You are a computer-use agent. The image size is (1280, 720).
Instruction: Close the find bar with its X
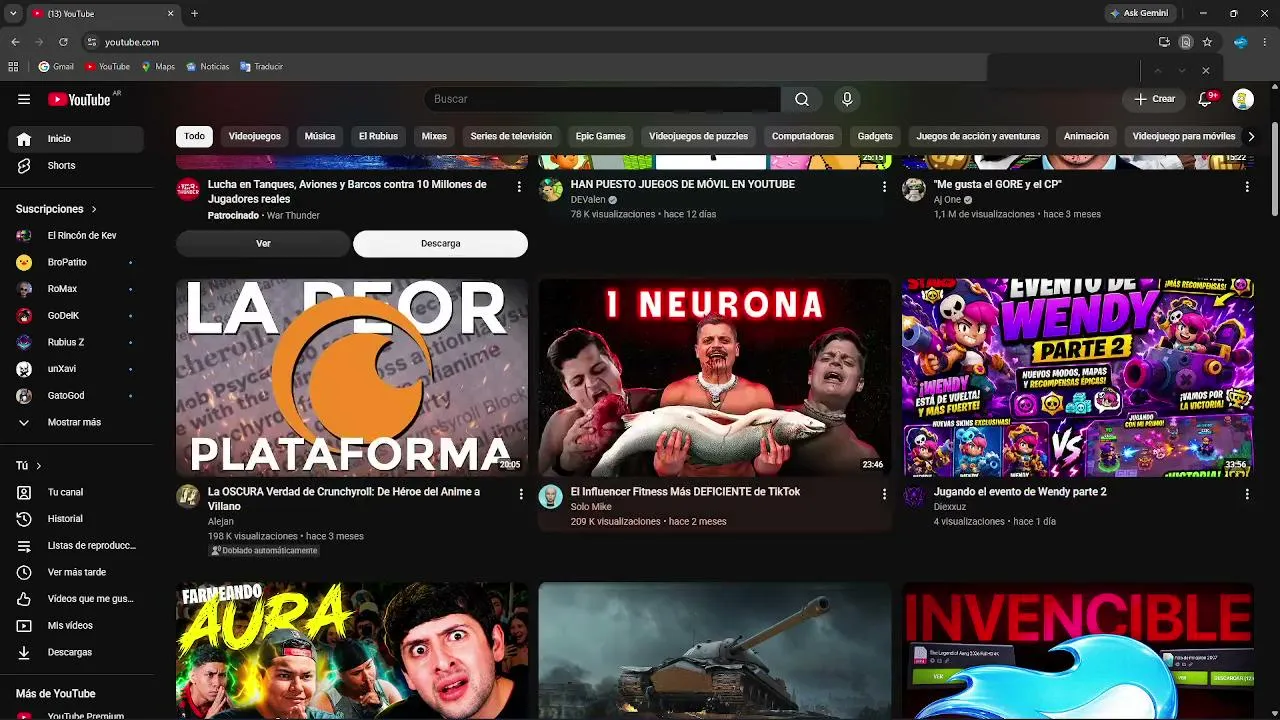tap(1206, 71)
